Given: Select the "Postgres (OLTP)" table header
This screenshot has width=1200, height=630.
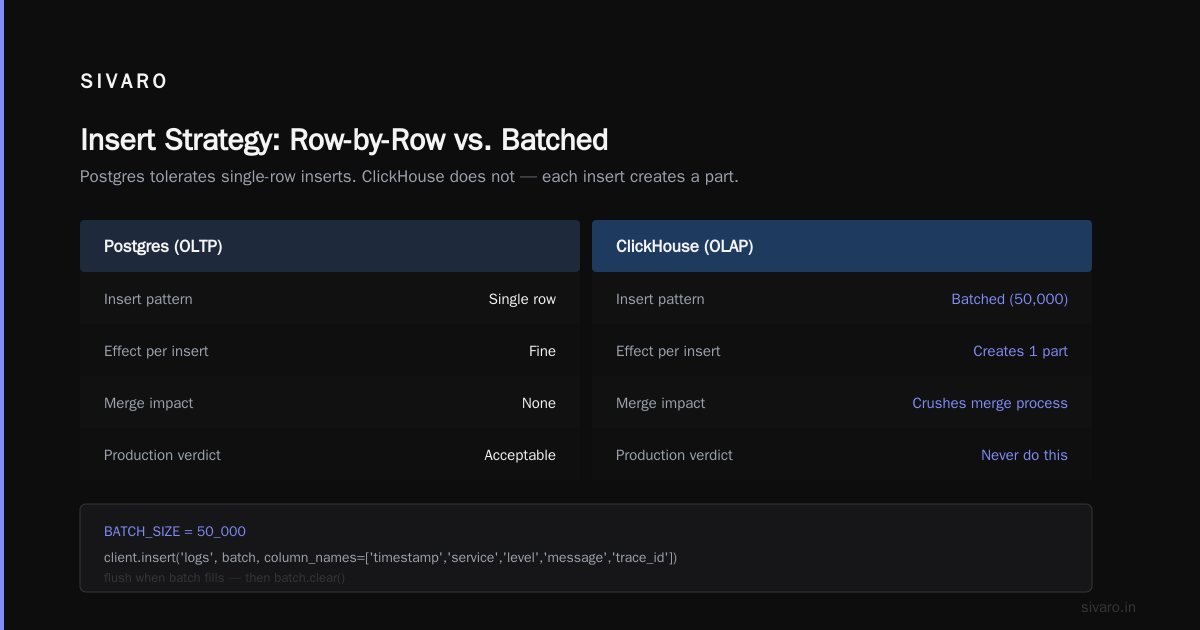Looking at the screenshot, I should coord(330,246).
